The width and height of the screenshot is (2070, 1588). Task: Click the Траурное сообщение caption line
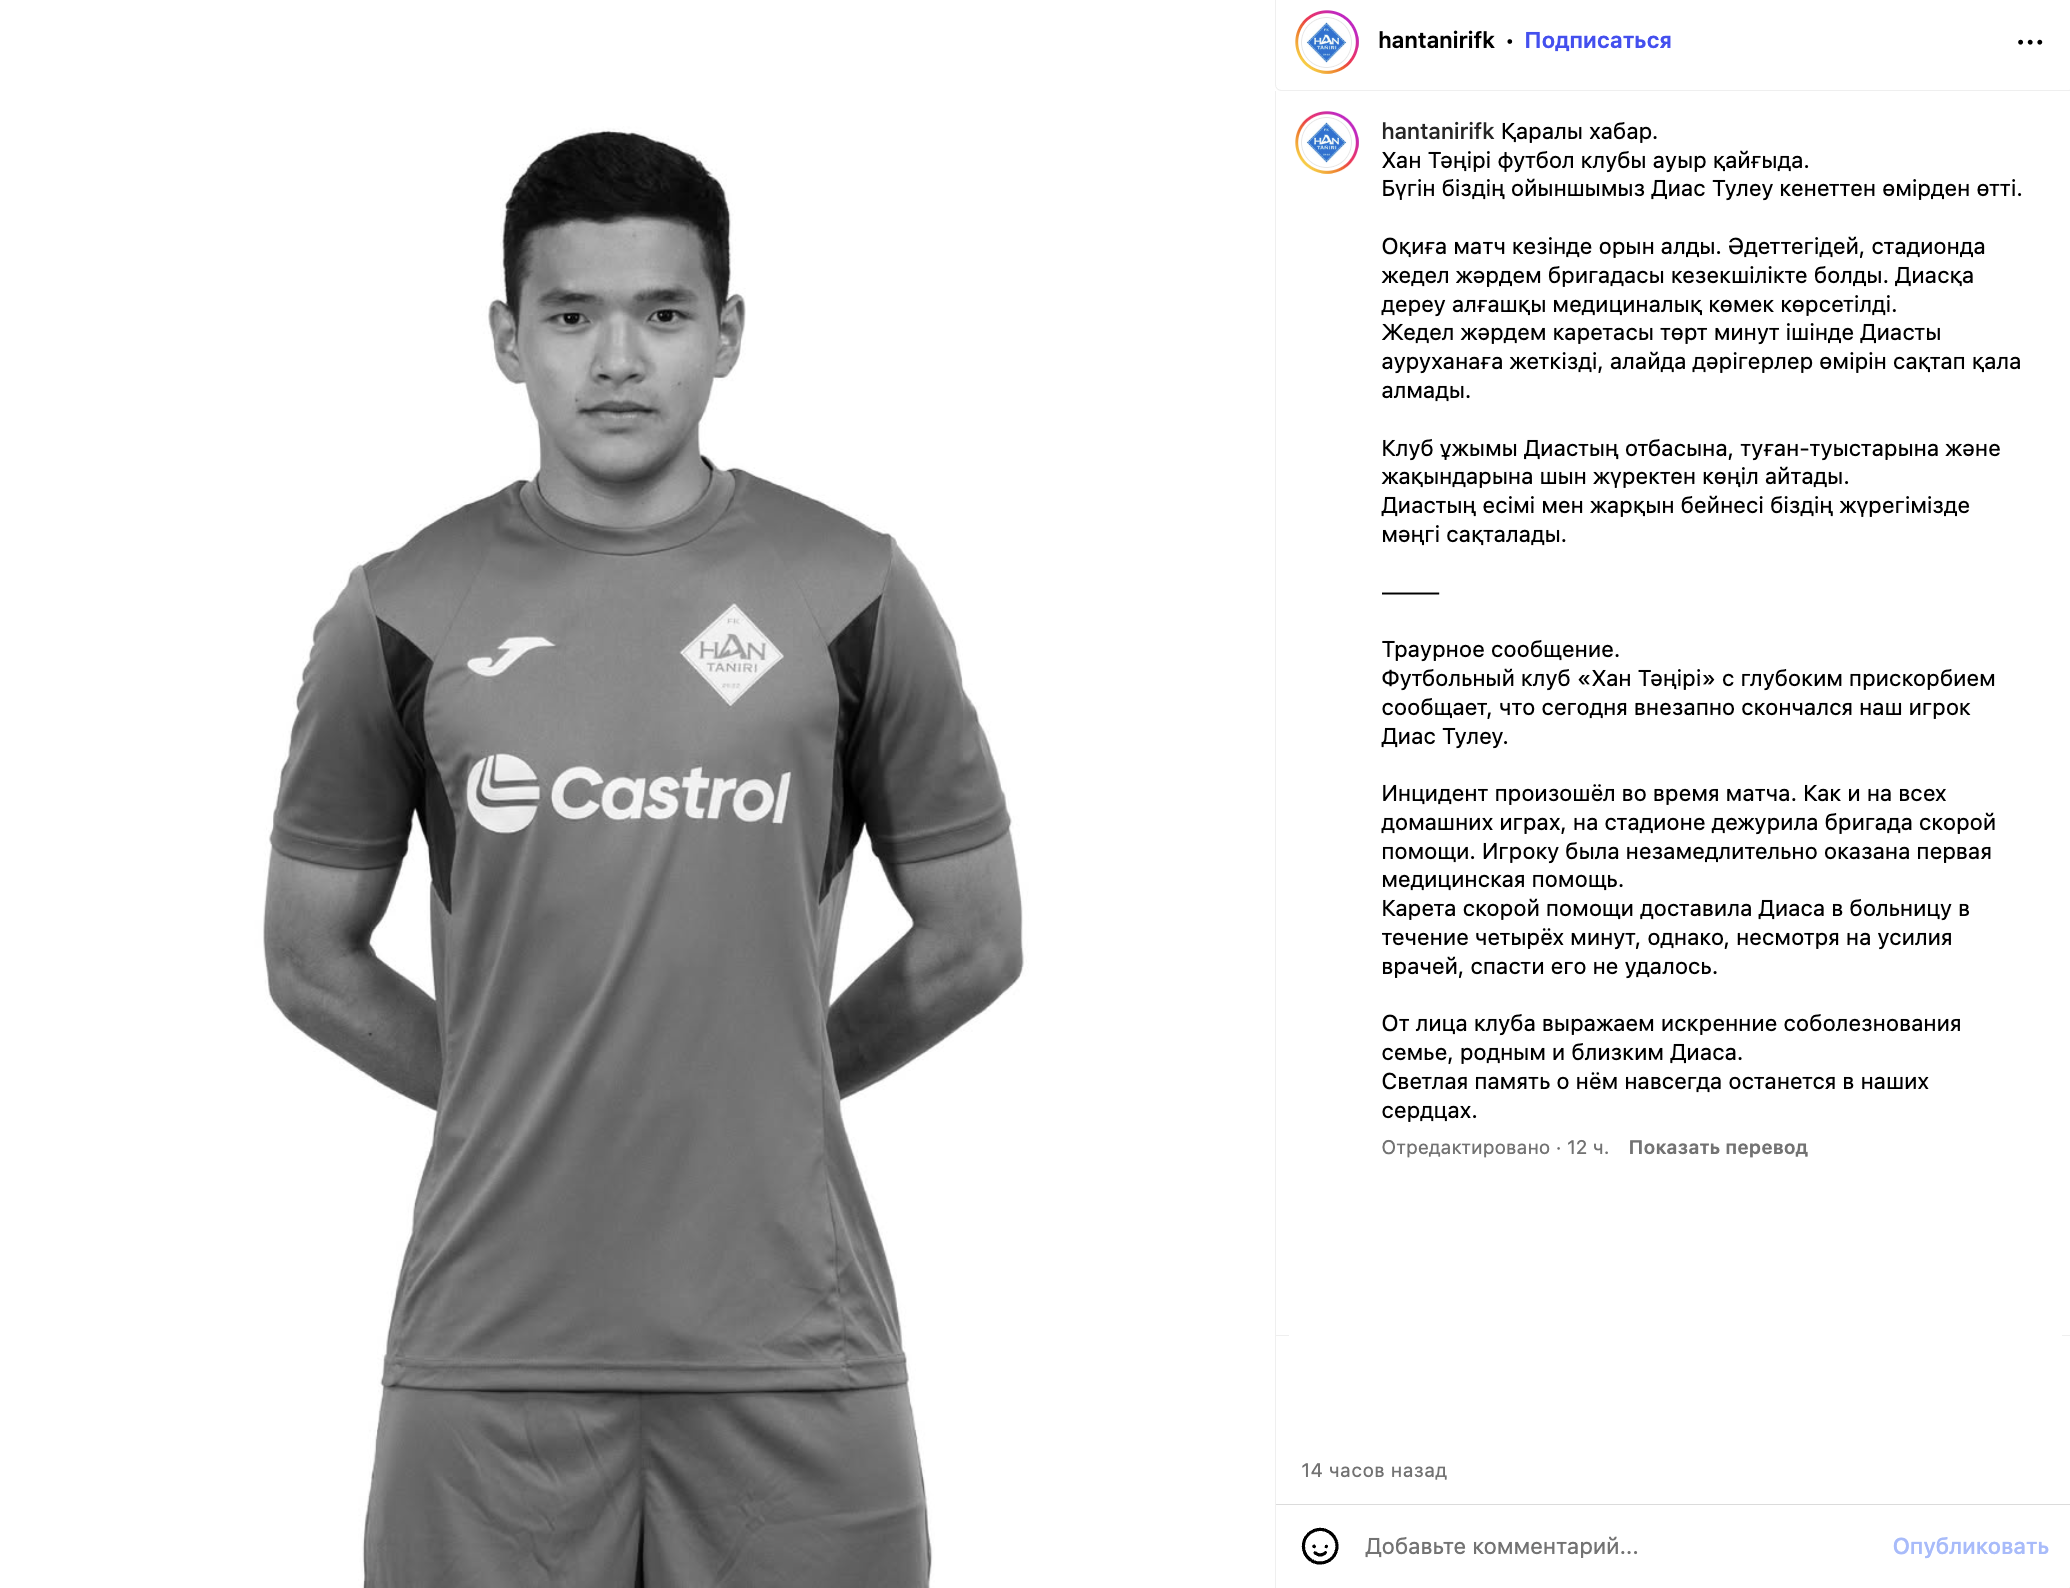tap(1499, 650)
